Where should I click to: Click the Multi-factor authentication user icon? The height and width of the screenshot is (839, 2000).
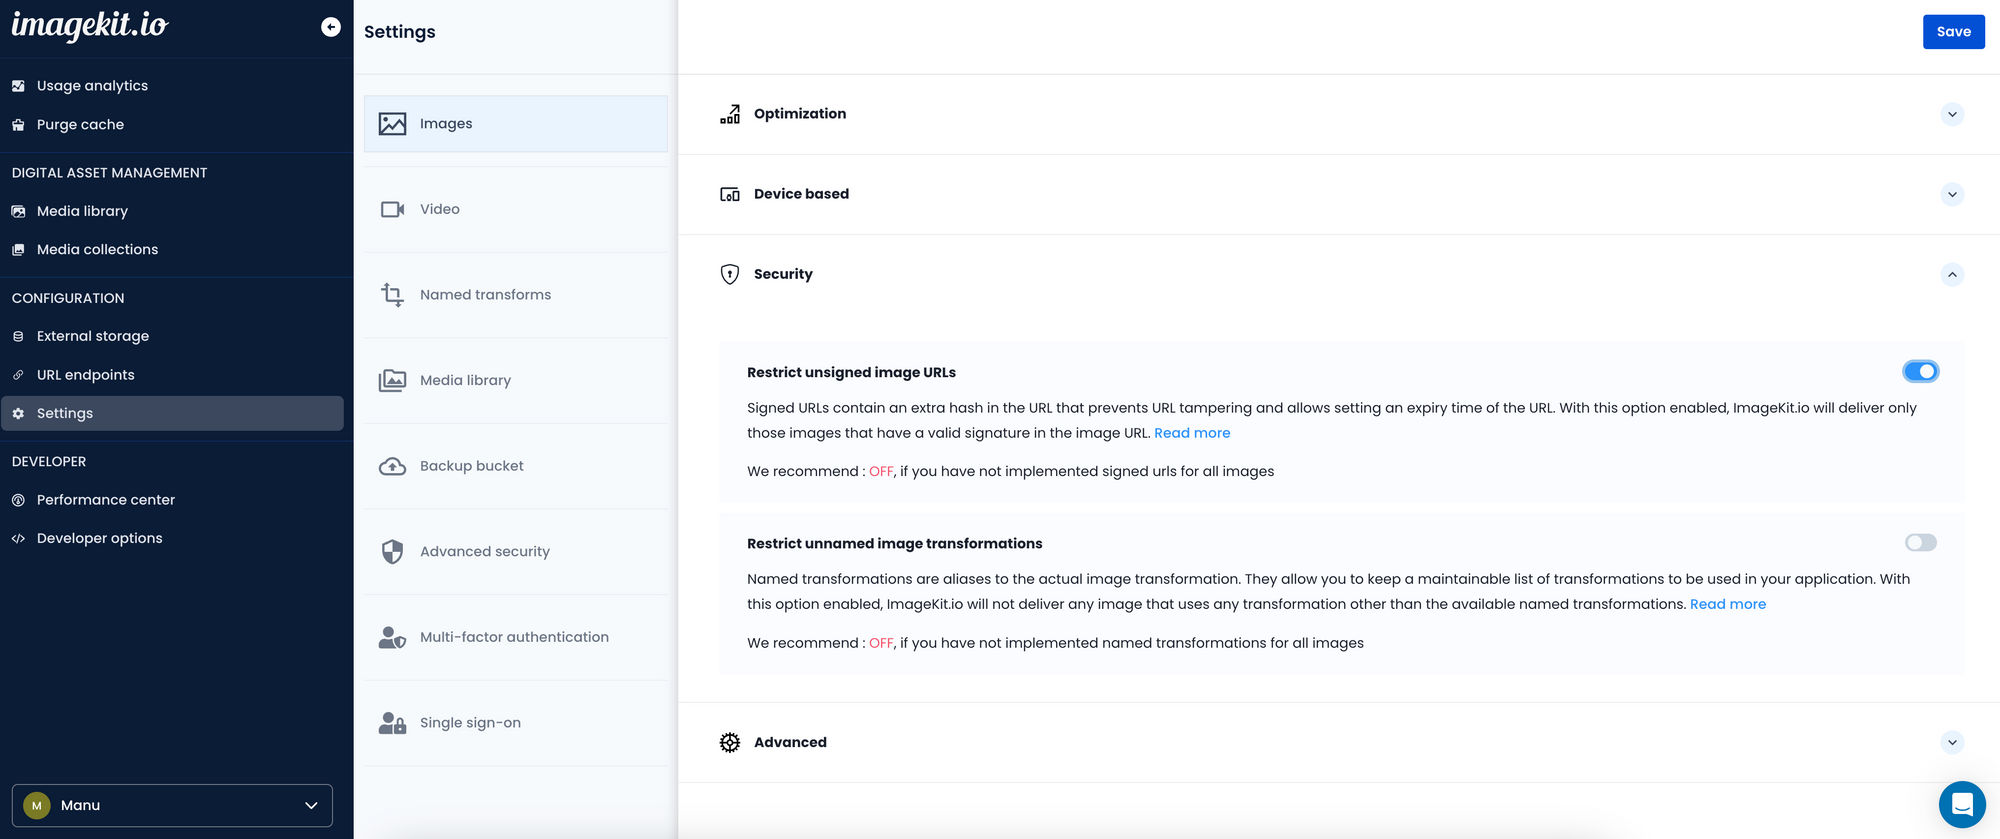tap(392, 637)
